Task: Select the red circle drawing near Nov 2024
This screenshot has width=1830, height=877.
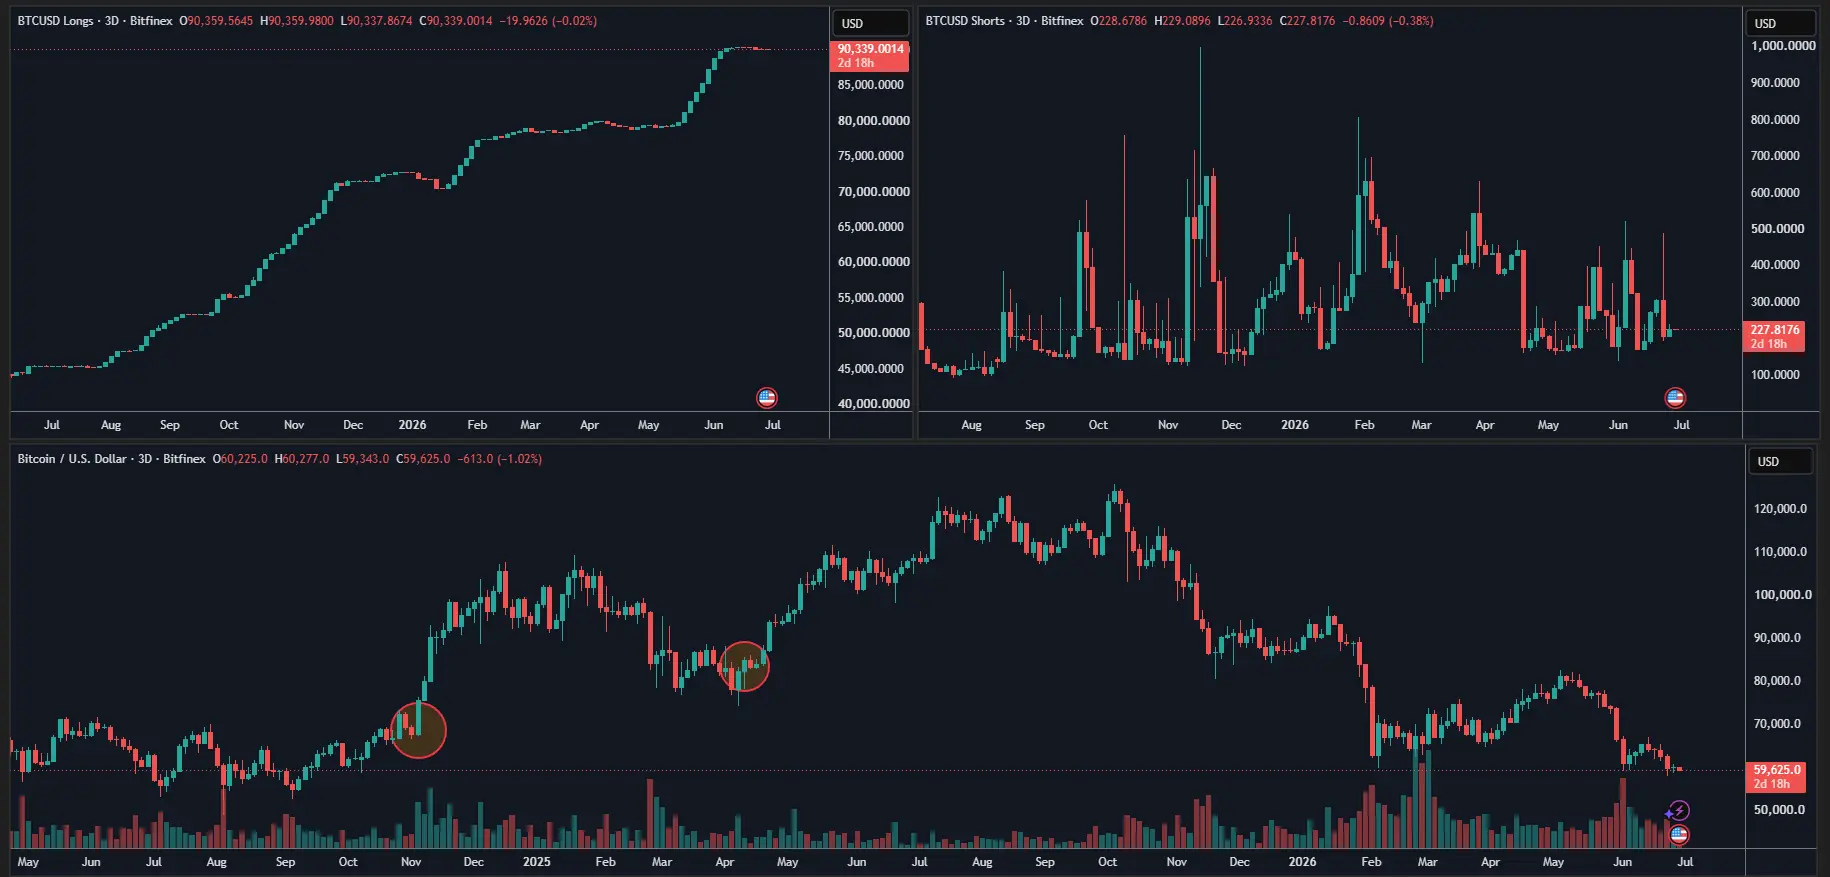Action: 418,730
